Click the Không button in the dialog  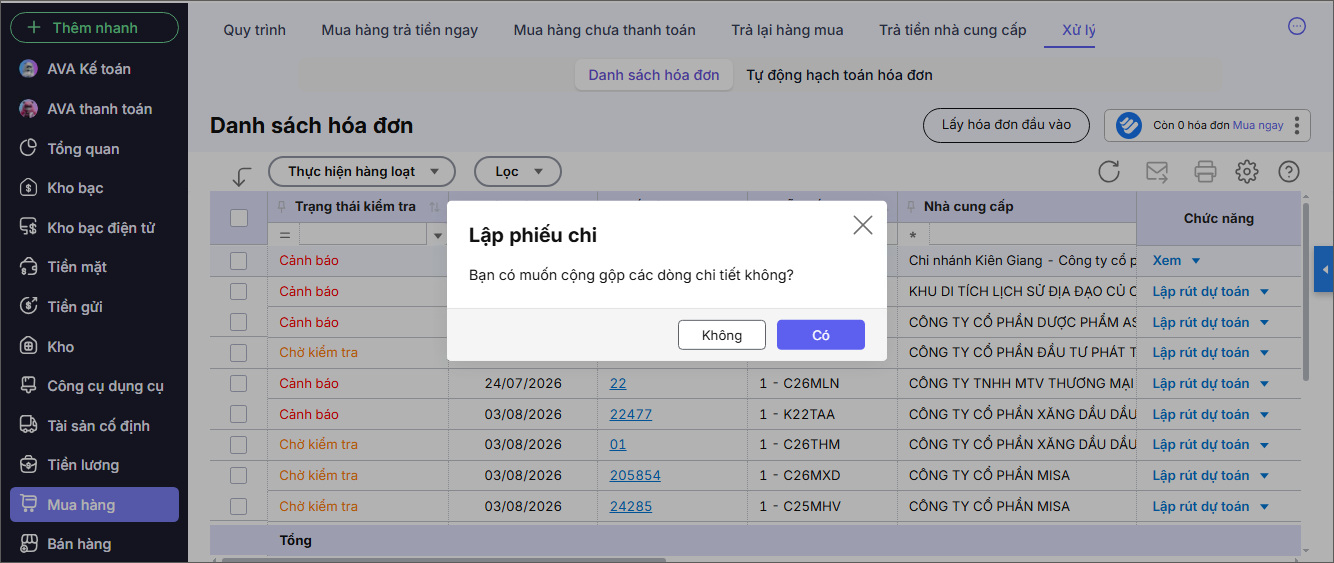point(722,335)
